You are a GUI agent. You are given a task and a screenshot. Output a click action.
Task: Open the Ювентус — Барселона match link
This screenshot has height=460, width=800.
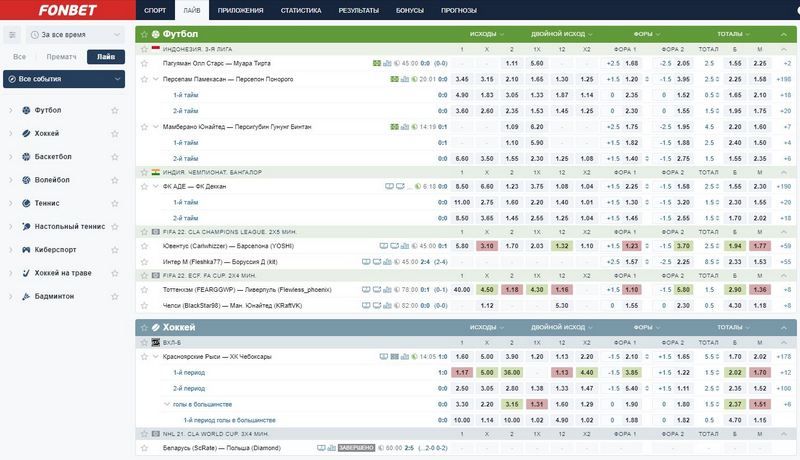pos(228,246)
